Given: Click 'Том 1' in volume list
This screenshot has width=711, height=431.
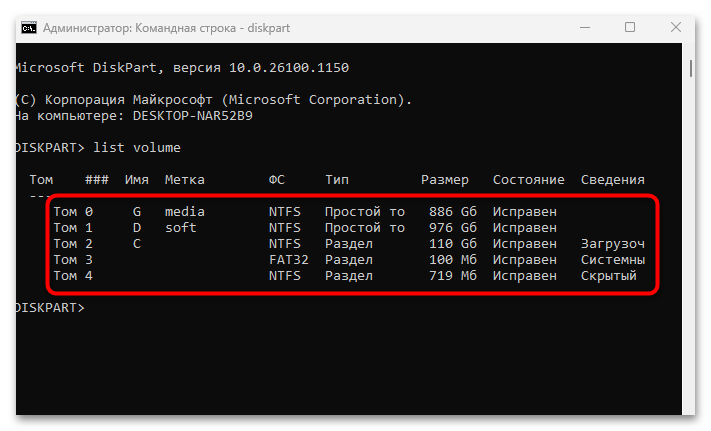Looking at the screenshot, I should tap(73, 228).
